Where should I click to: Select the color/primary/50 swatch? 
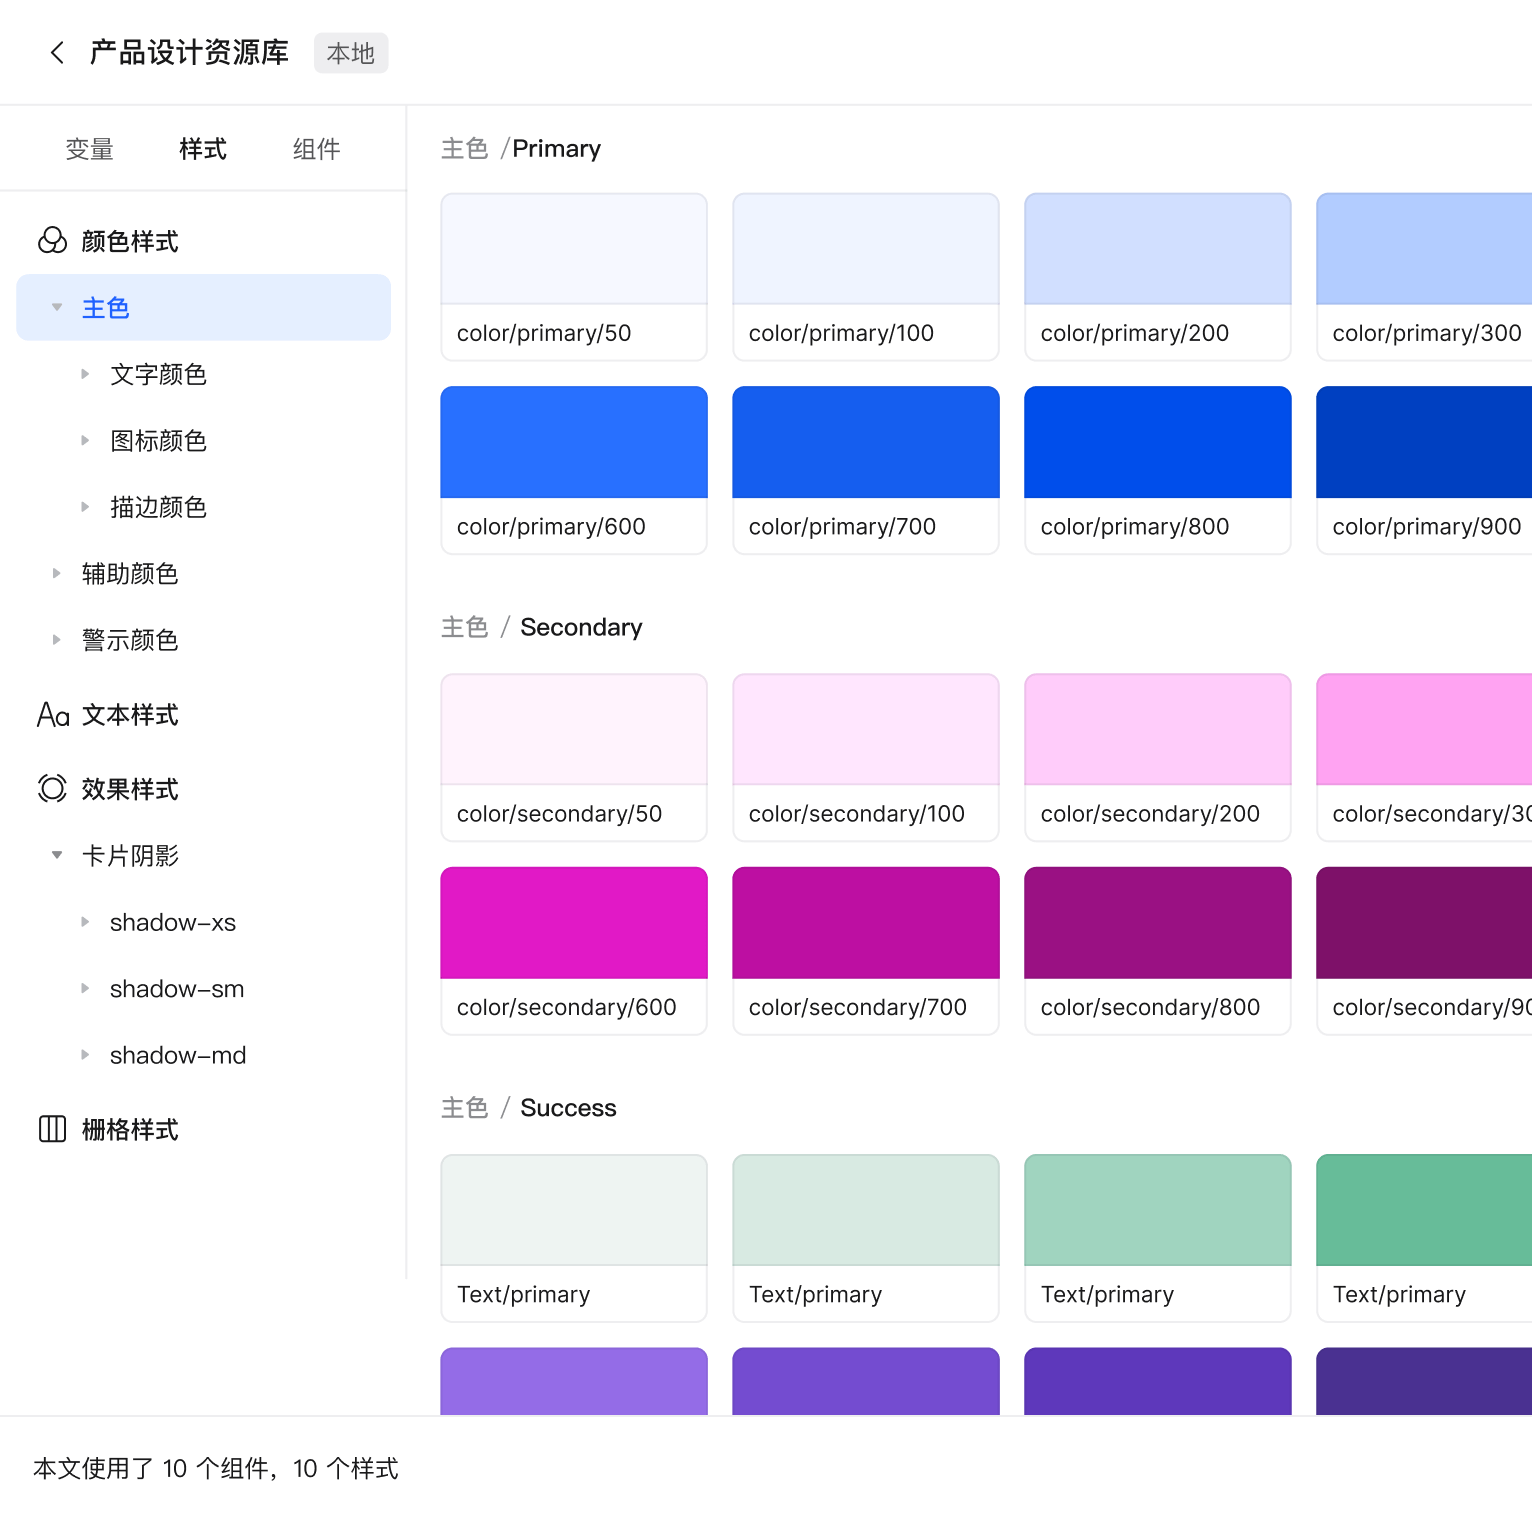click(574, 277)
